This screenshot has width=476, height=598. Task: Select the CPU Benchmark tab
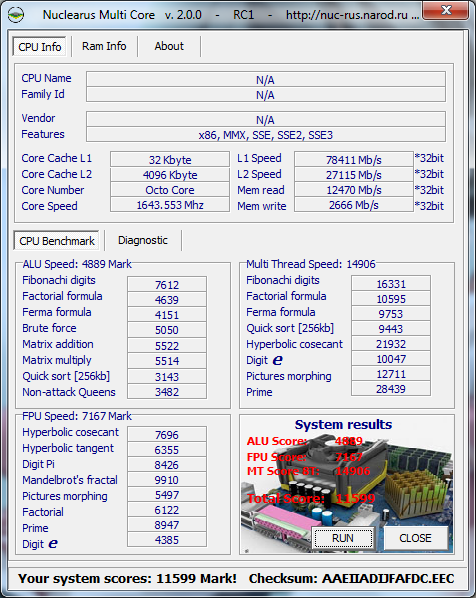click(x=57, y=241)
